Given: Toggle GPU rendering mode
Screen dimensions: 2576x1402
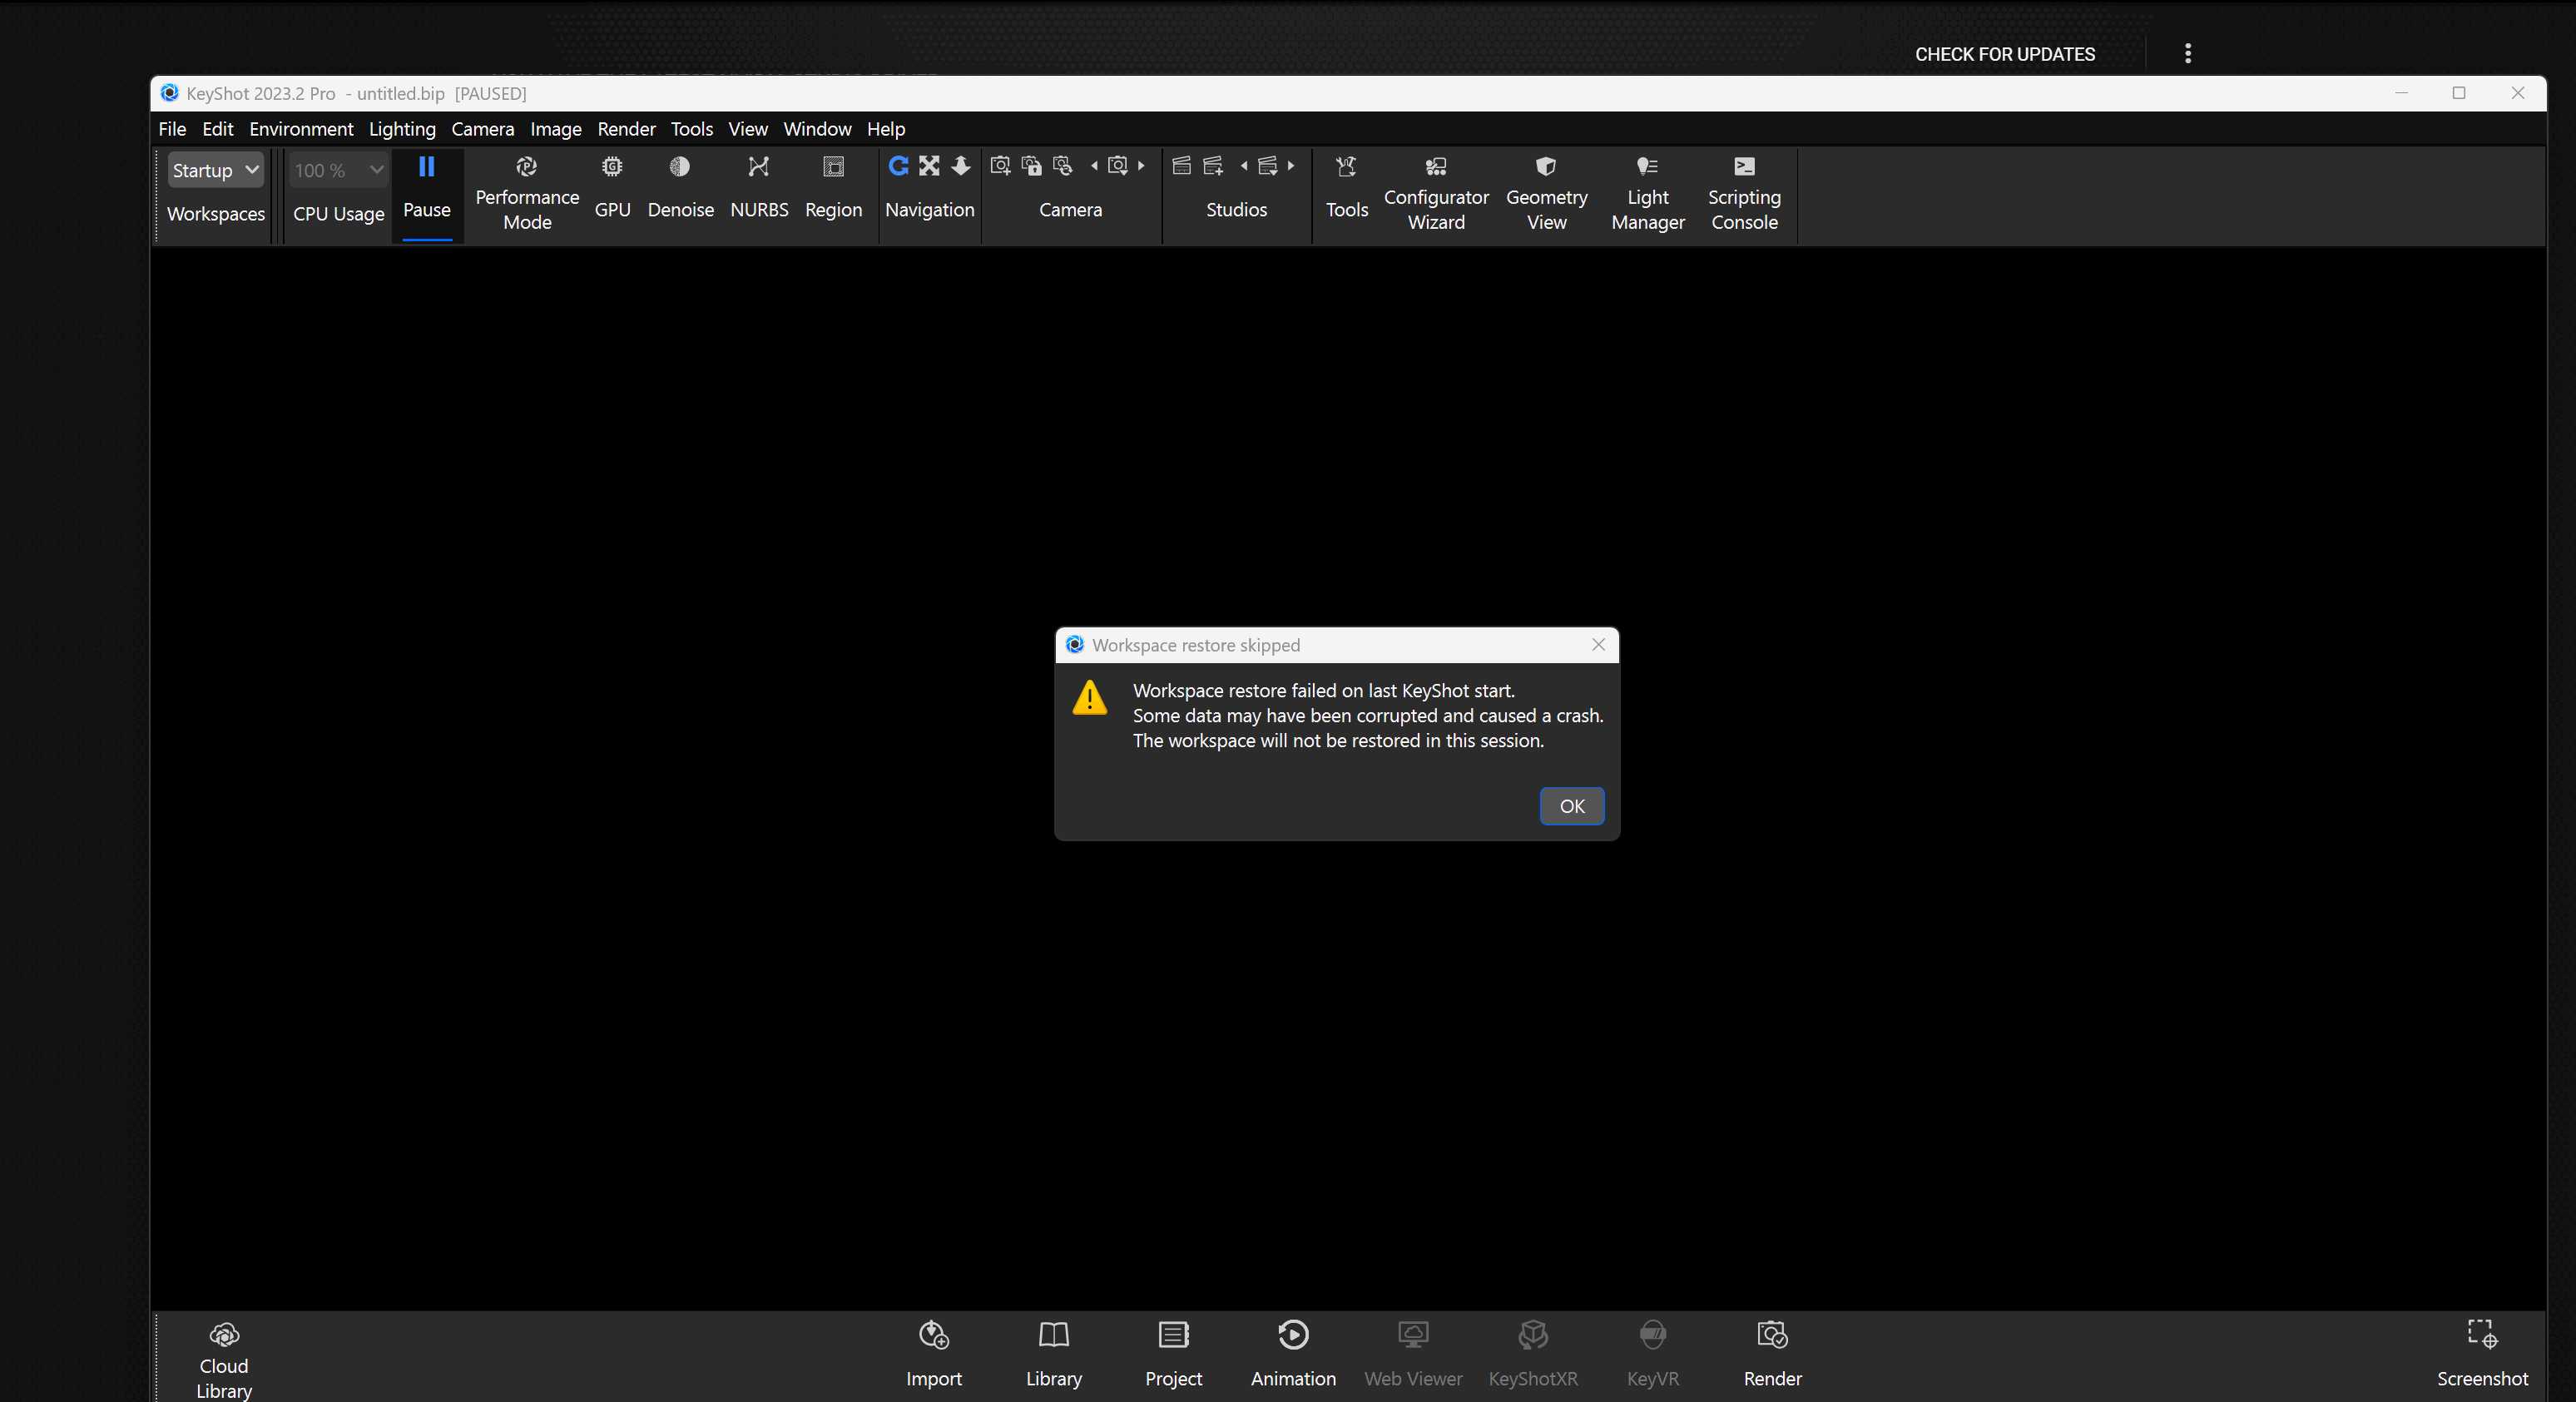Looking at the screenshot, I should 612,187.
